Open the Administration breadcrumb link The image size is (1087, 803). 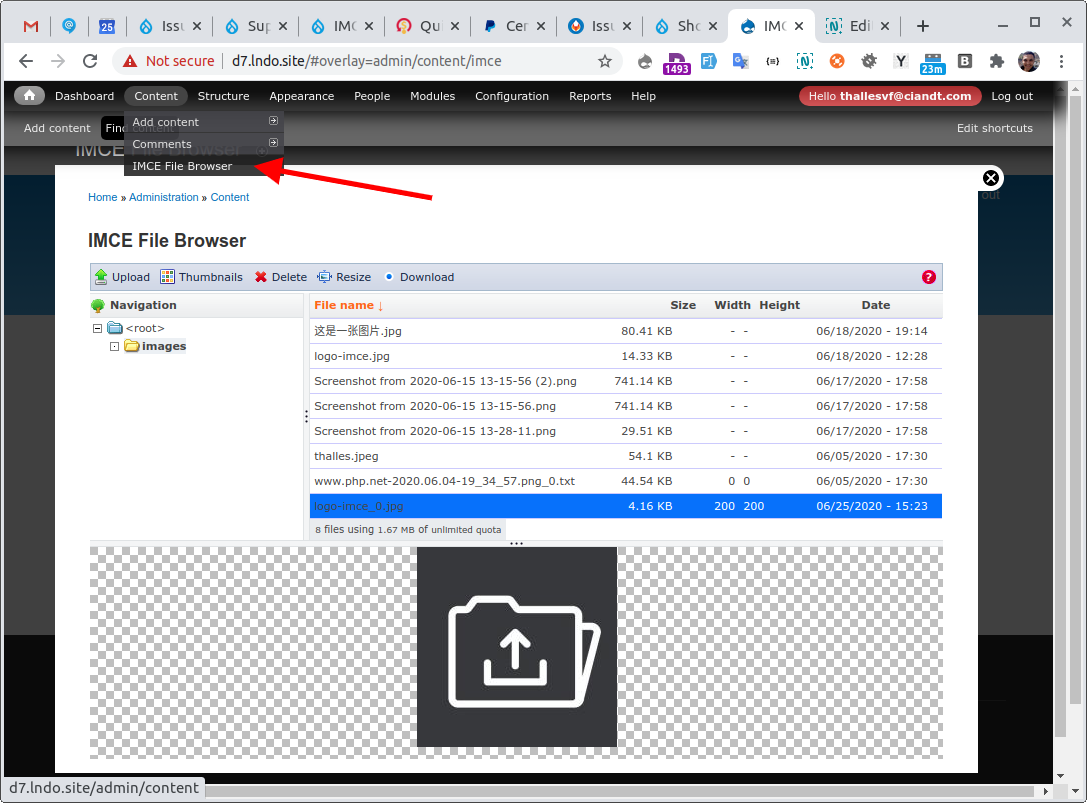click(163, 197)
